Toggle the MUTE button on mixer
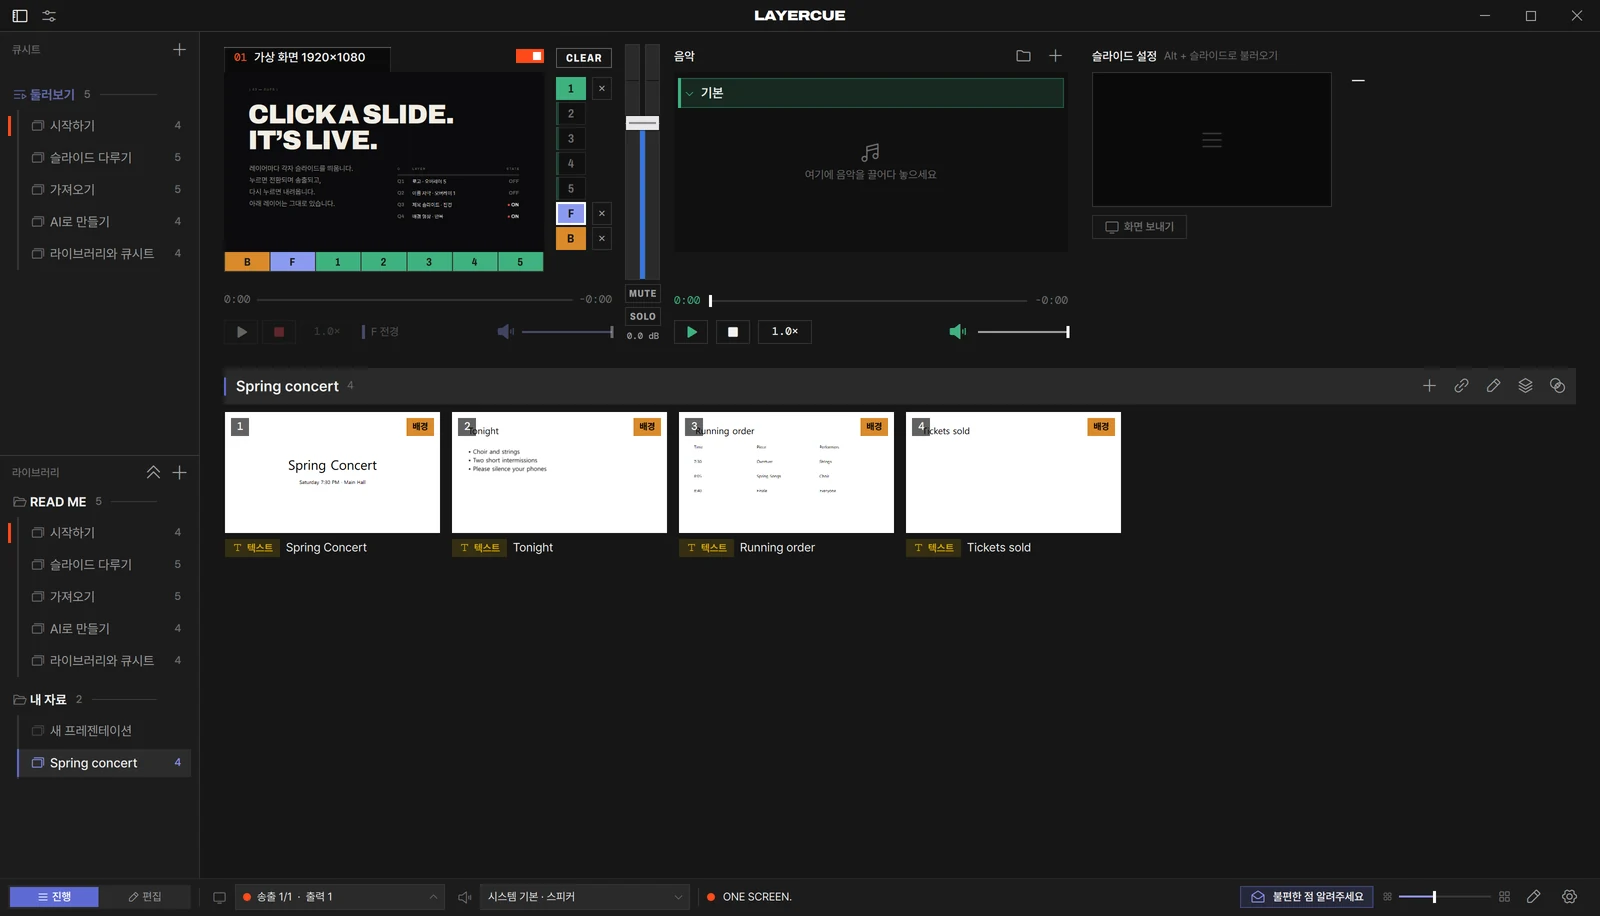The image size is (1600, 916). coord(643,294)
